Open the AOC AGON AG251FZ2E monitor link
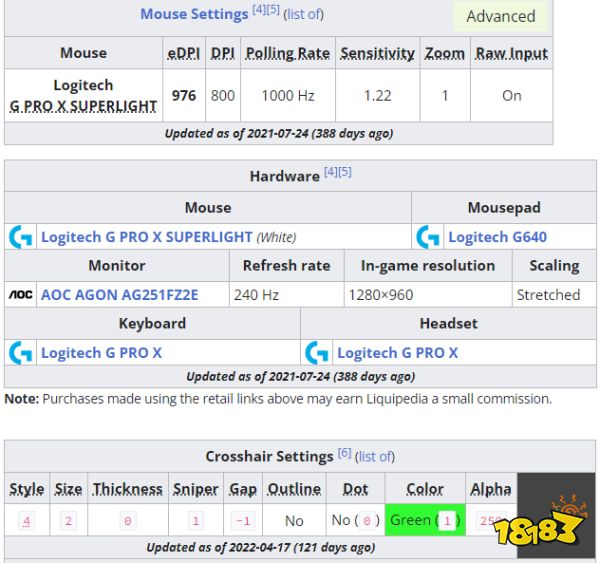The height and width of the screenshot is (563, 600). tap(119, 295)
